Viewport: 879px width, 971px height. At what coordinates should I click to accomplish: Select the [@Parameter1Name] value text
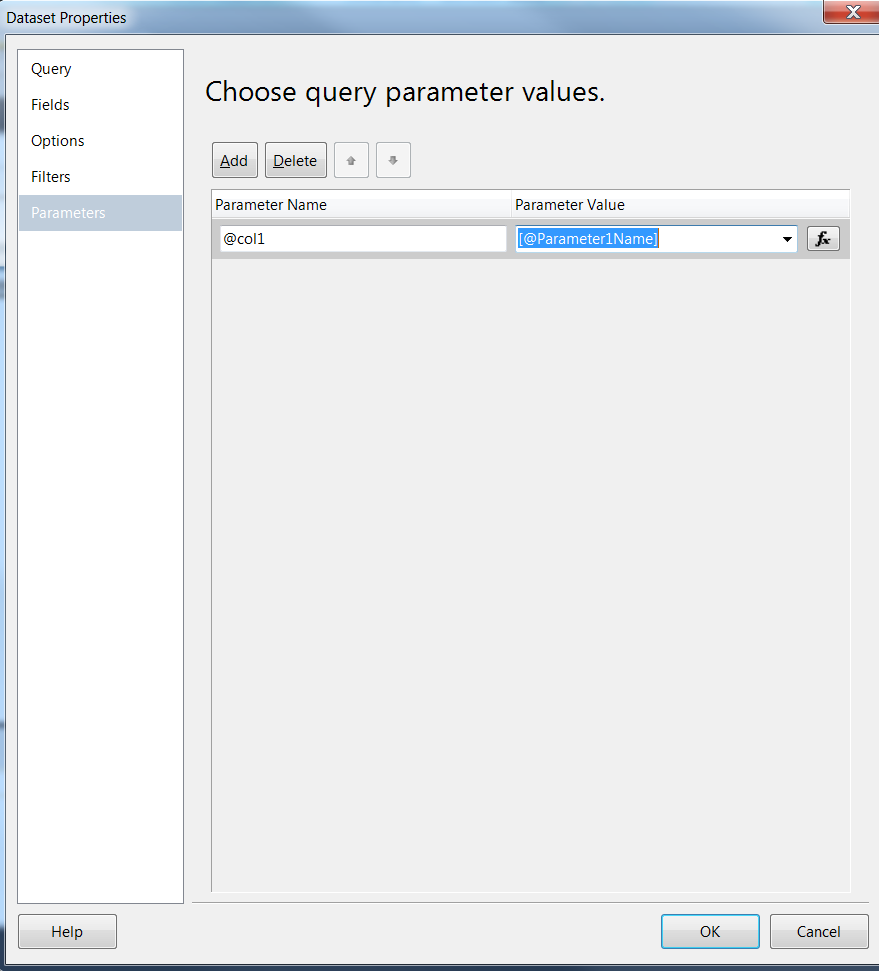pyautogui.click(x=585, y=238)
